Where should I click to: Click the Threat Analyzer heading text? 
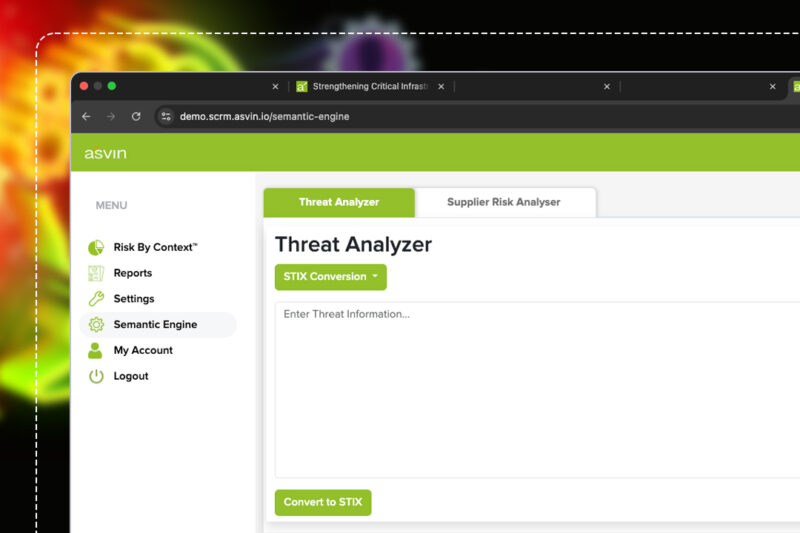(x=354, y=244)
